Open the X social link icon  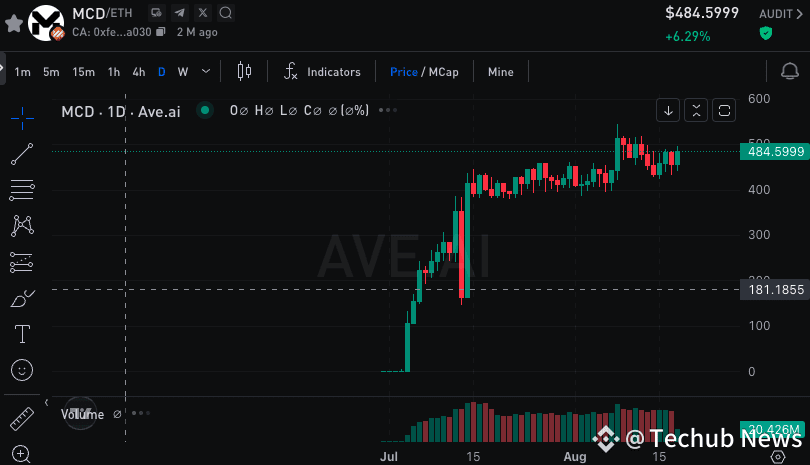[203, 12]
